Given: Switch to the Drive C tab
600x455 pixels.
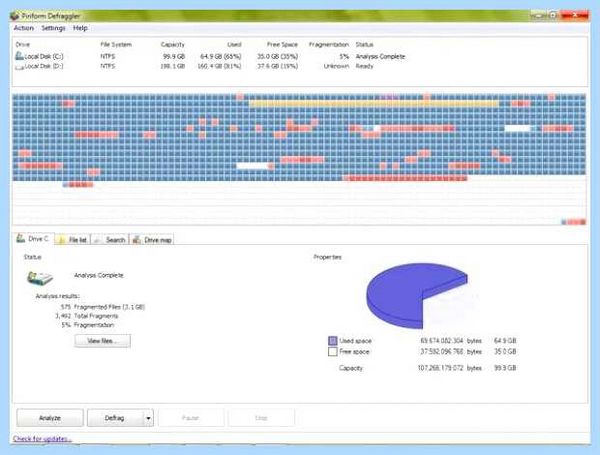Looking at the screenshot, I should (33, 239).
